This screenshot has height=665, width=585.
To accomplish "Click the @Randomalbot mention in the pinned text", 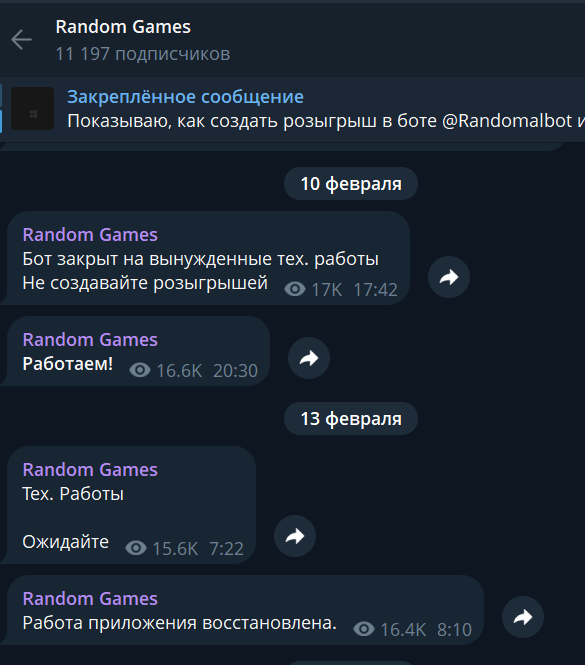I will pos(507,121).
